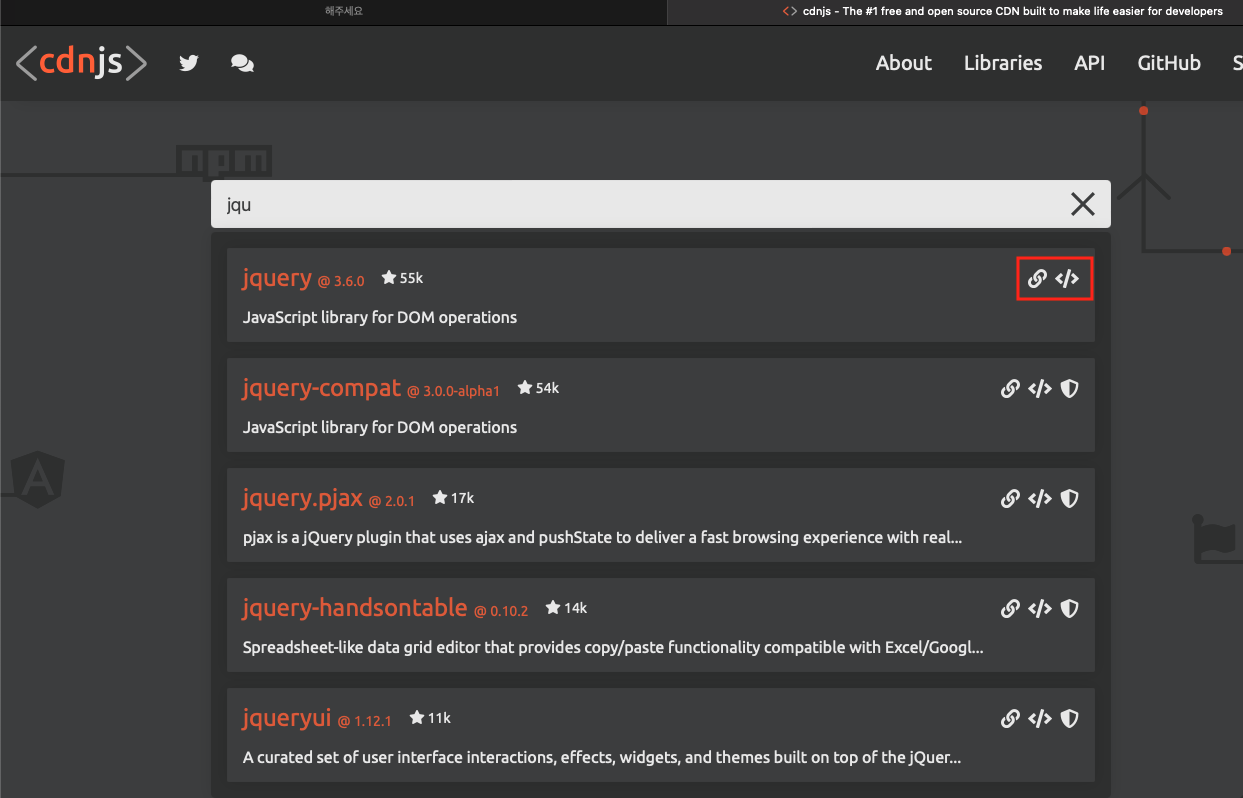Open the jquery-handsontable library link

pyautogui.click(x=355, y=608)
